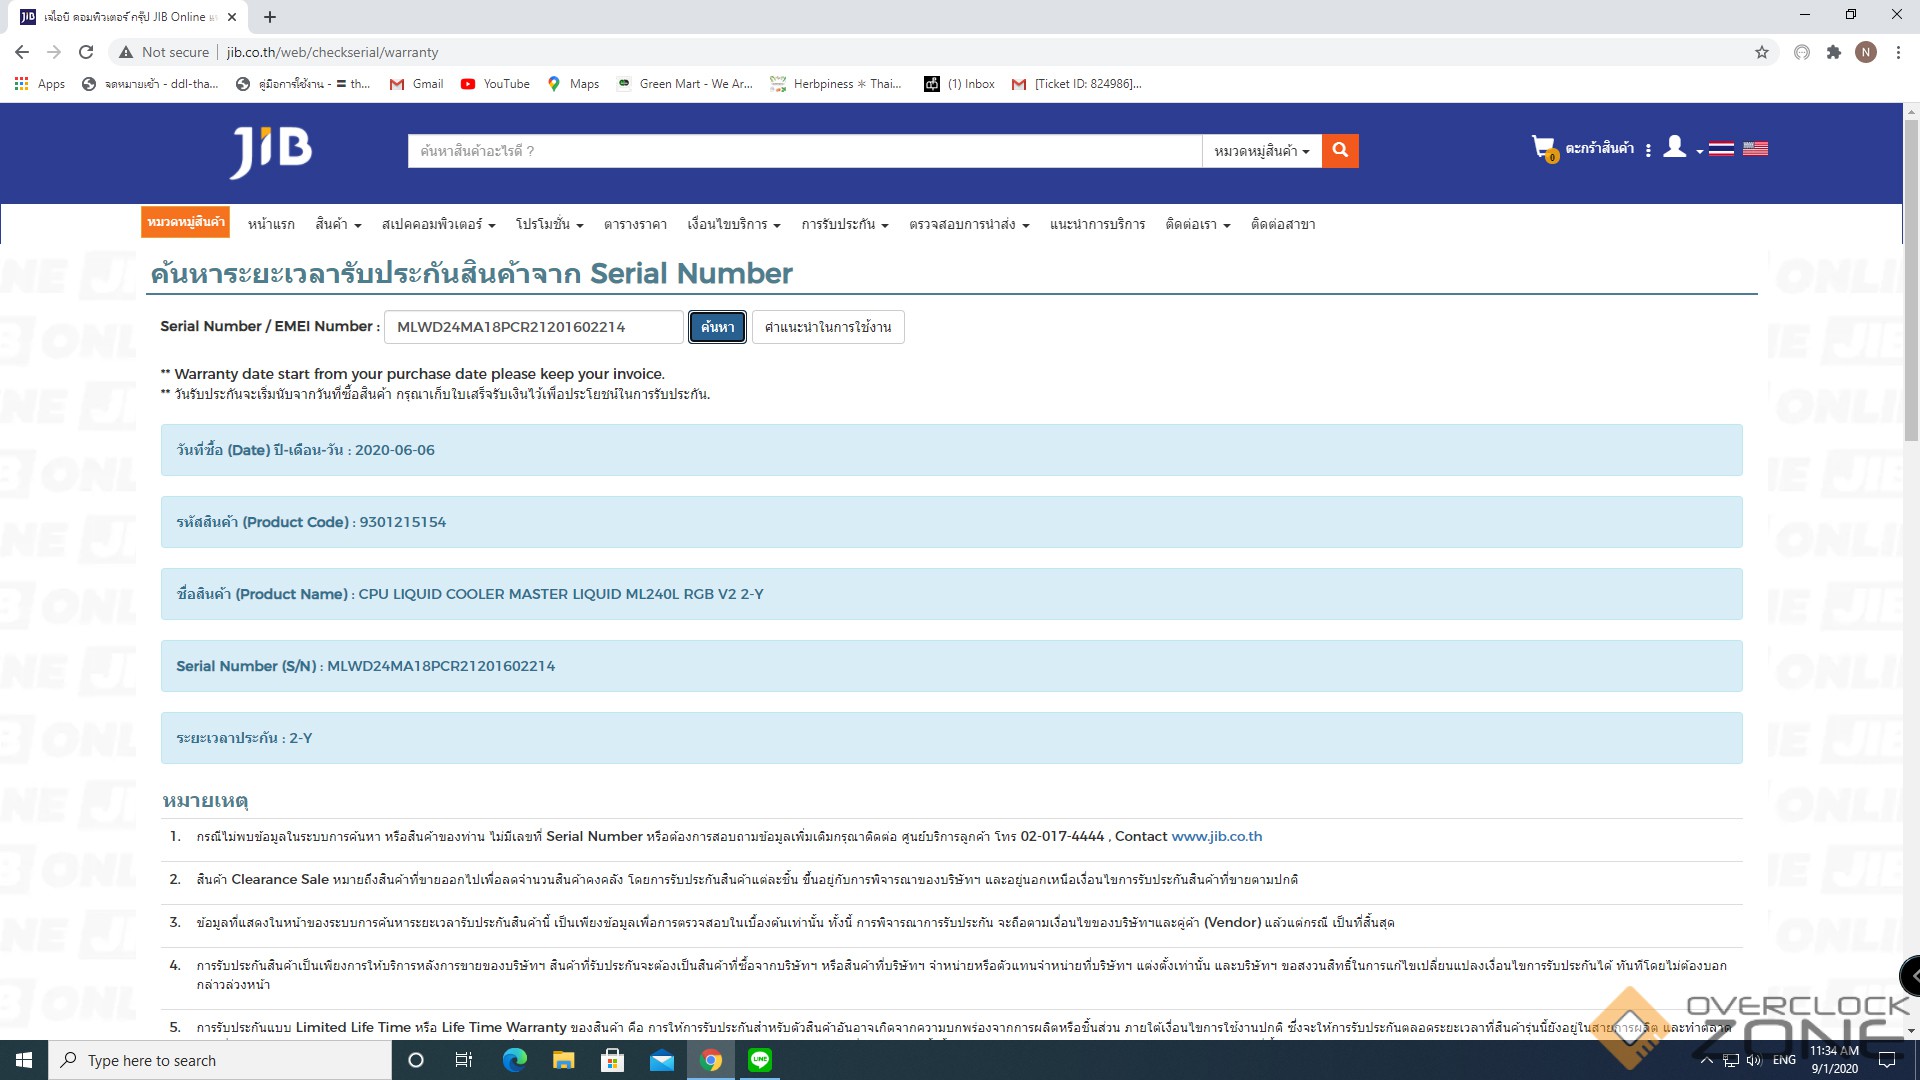Viewport: 1920px width, 1080px height.
Task: Click the user account icon
Action: (x=1675, y=148)
